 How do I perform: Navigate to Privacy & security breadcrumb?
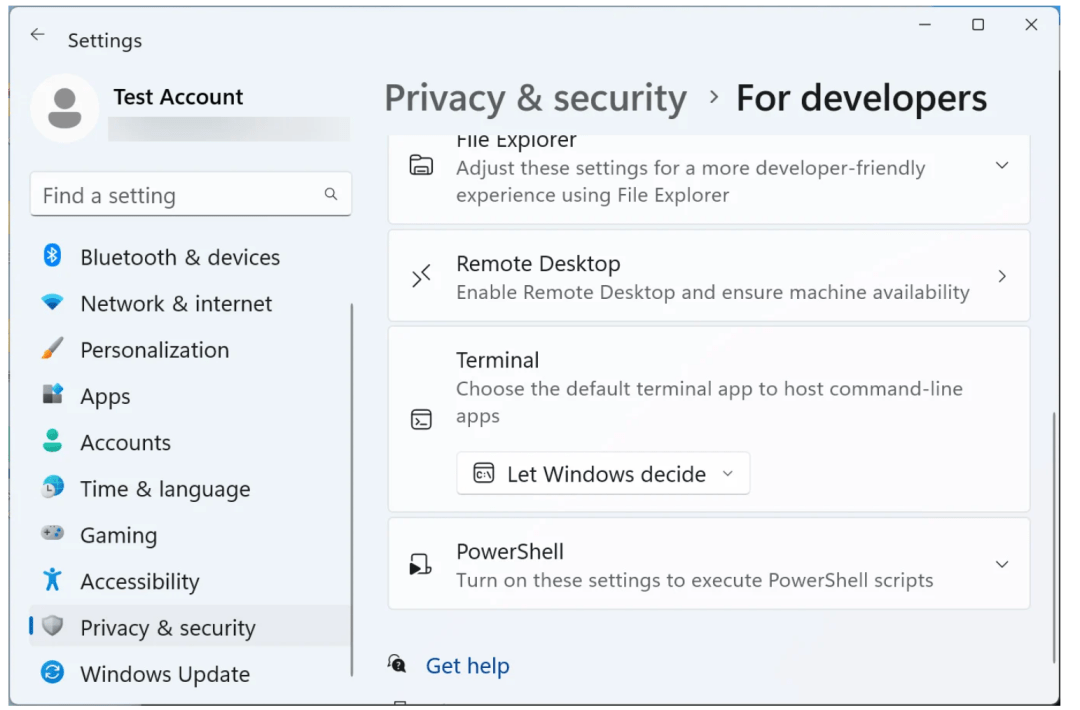click(535, 99)
